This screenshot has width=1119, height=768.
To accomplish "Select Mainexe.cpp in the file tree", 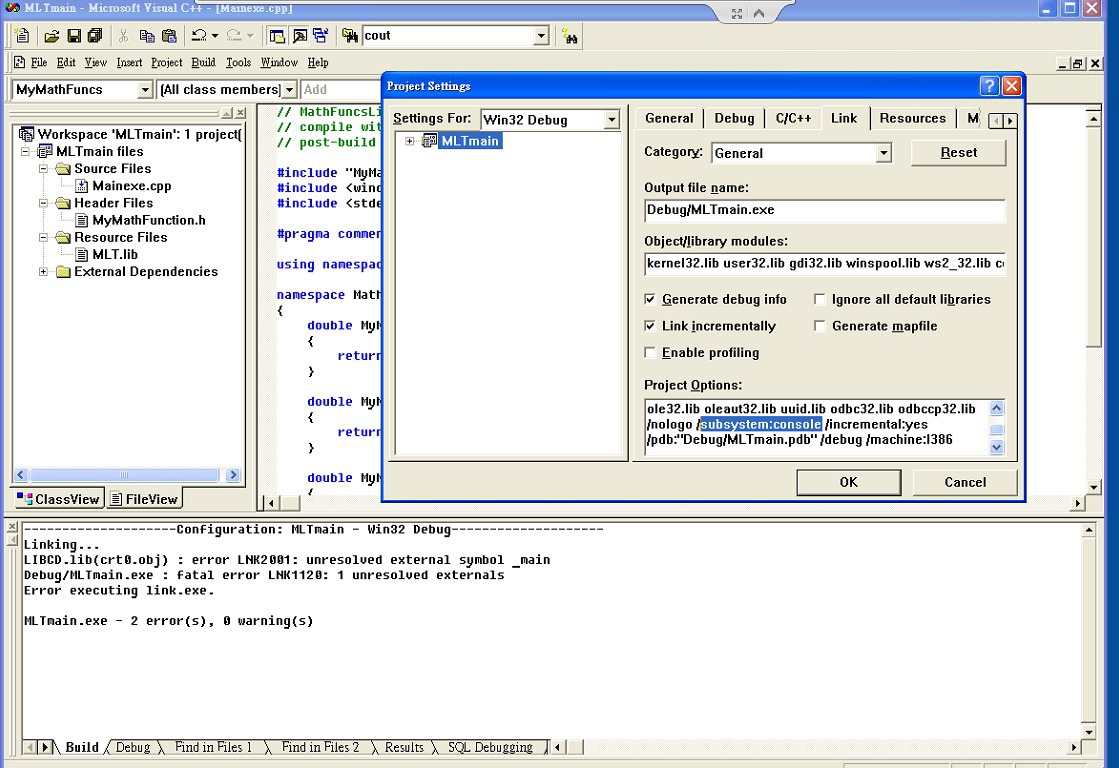I will point(131,185).
